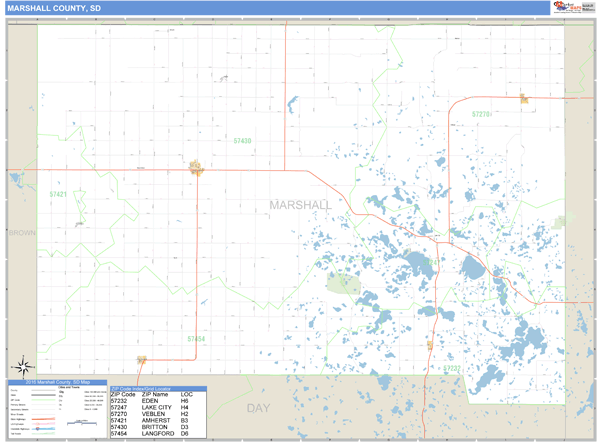600x442 pixels.
Task: Click the 57232 ZIP label on the map
Action: (x=452, y=368)
